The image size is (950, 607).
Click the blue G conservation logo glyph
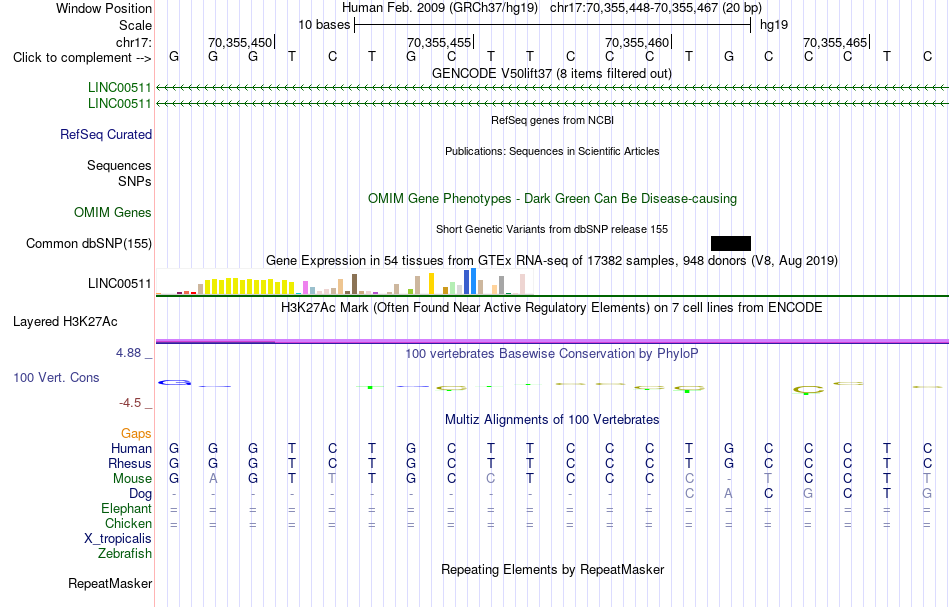174,382
